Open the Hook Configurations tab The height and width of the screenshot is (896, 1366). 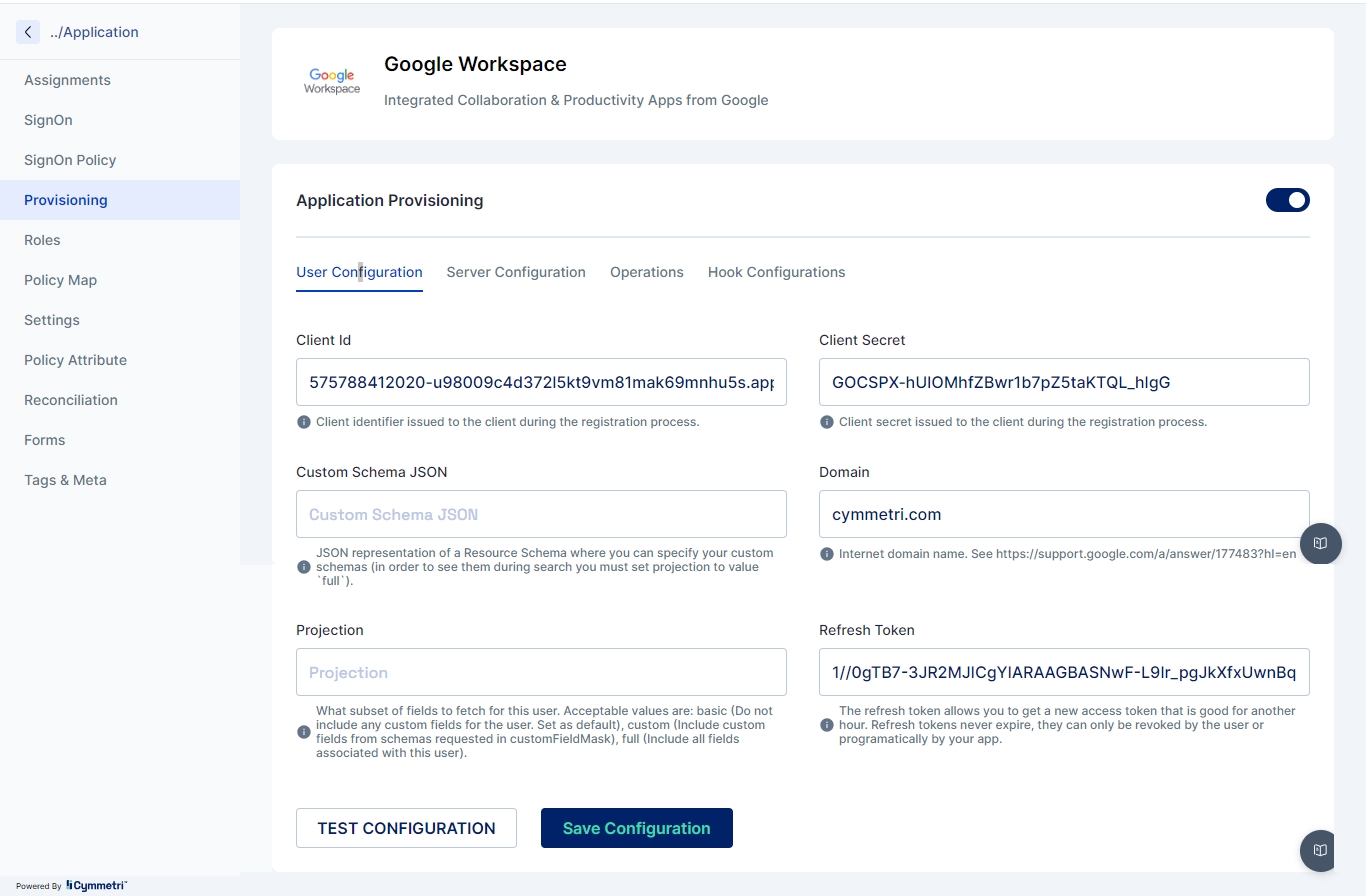point(777,272)
